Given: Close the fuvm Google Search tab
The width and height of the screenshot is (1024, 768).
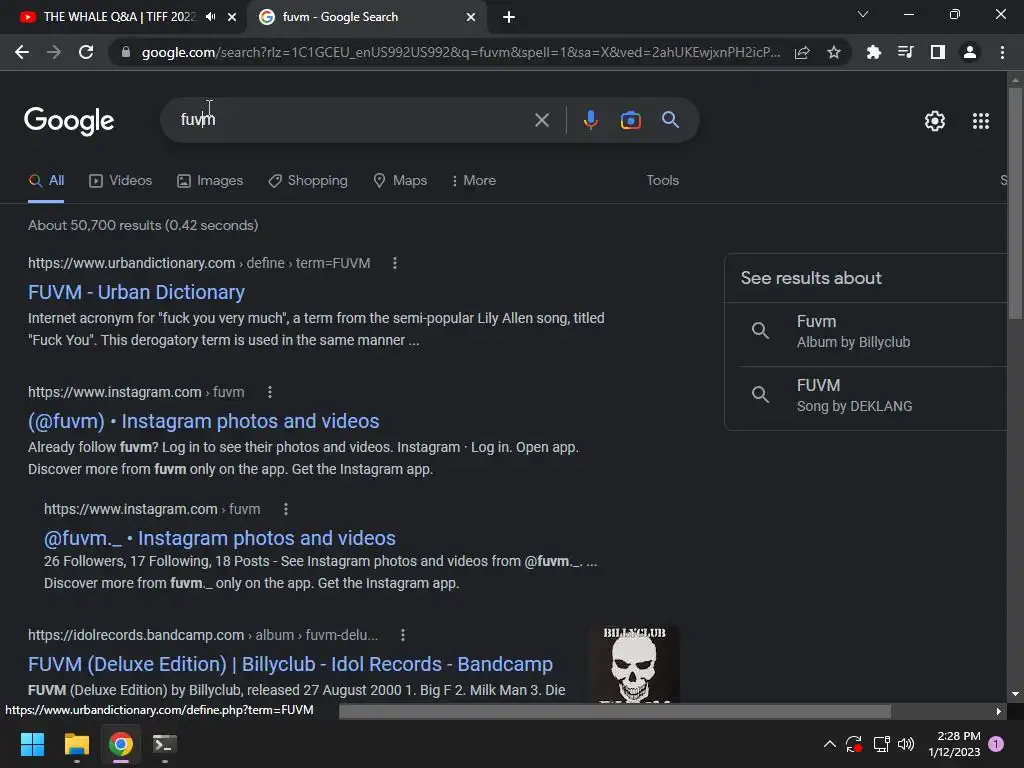Looking at the screenshot, I should click(x=471, y=17).
